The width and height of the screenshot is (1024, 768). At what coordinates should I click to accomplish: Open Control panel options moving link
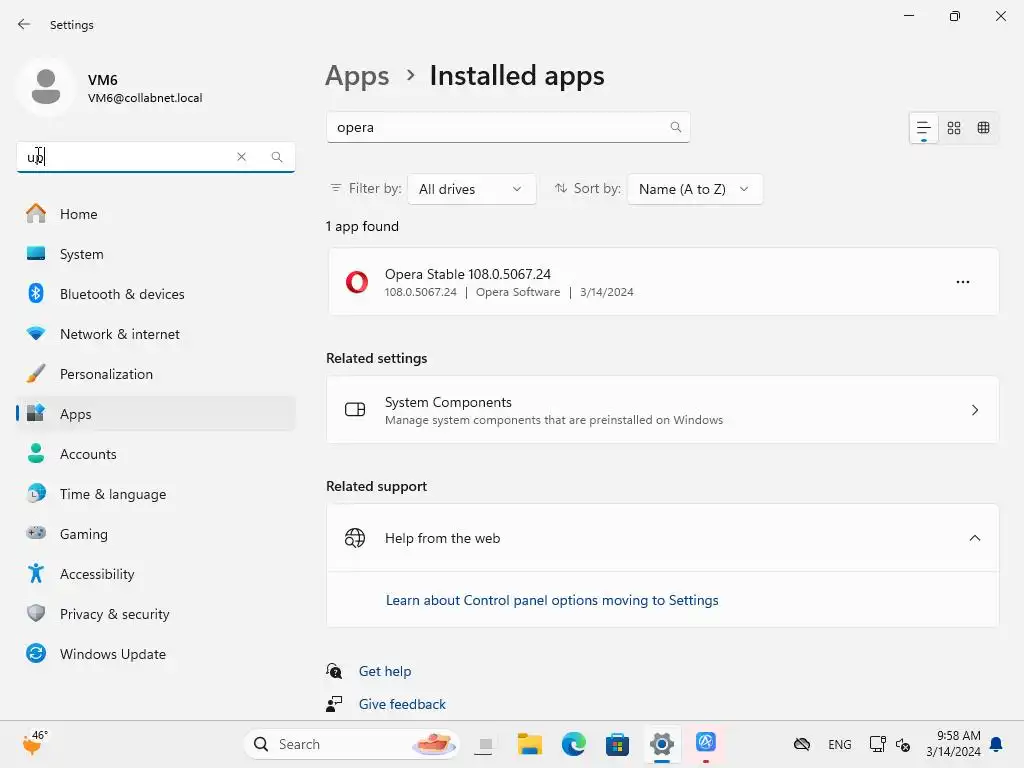point(552,600)
